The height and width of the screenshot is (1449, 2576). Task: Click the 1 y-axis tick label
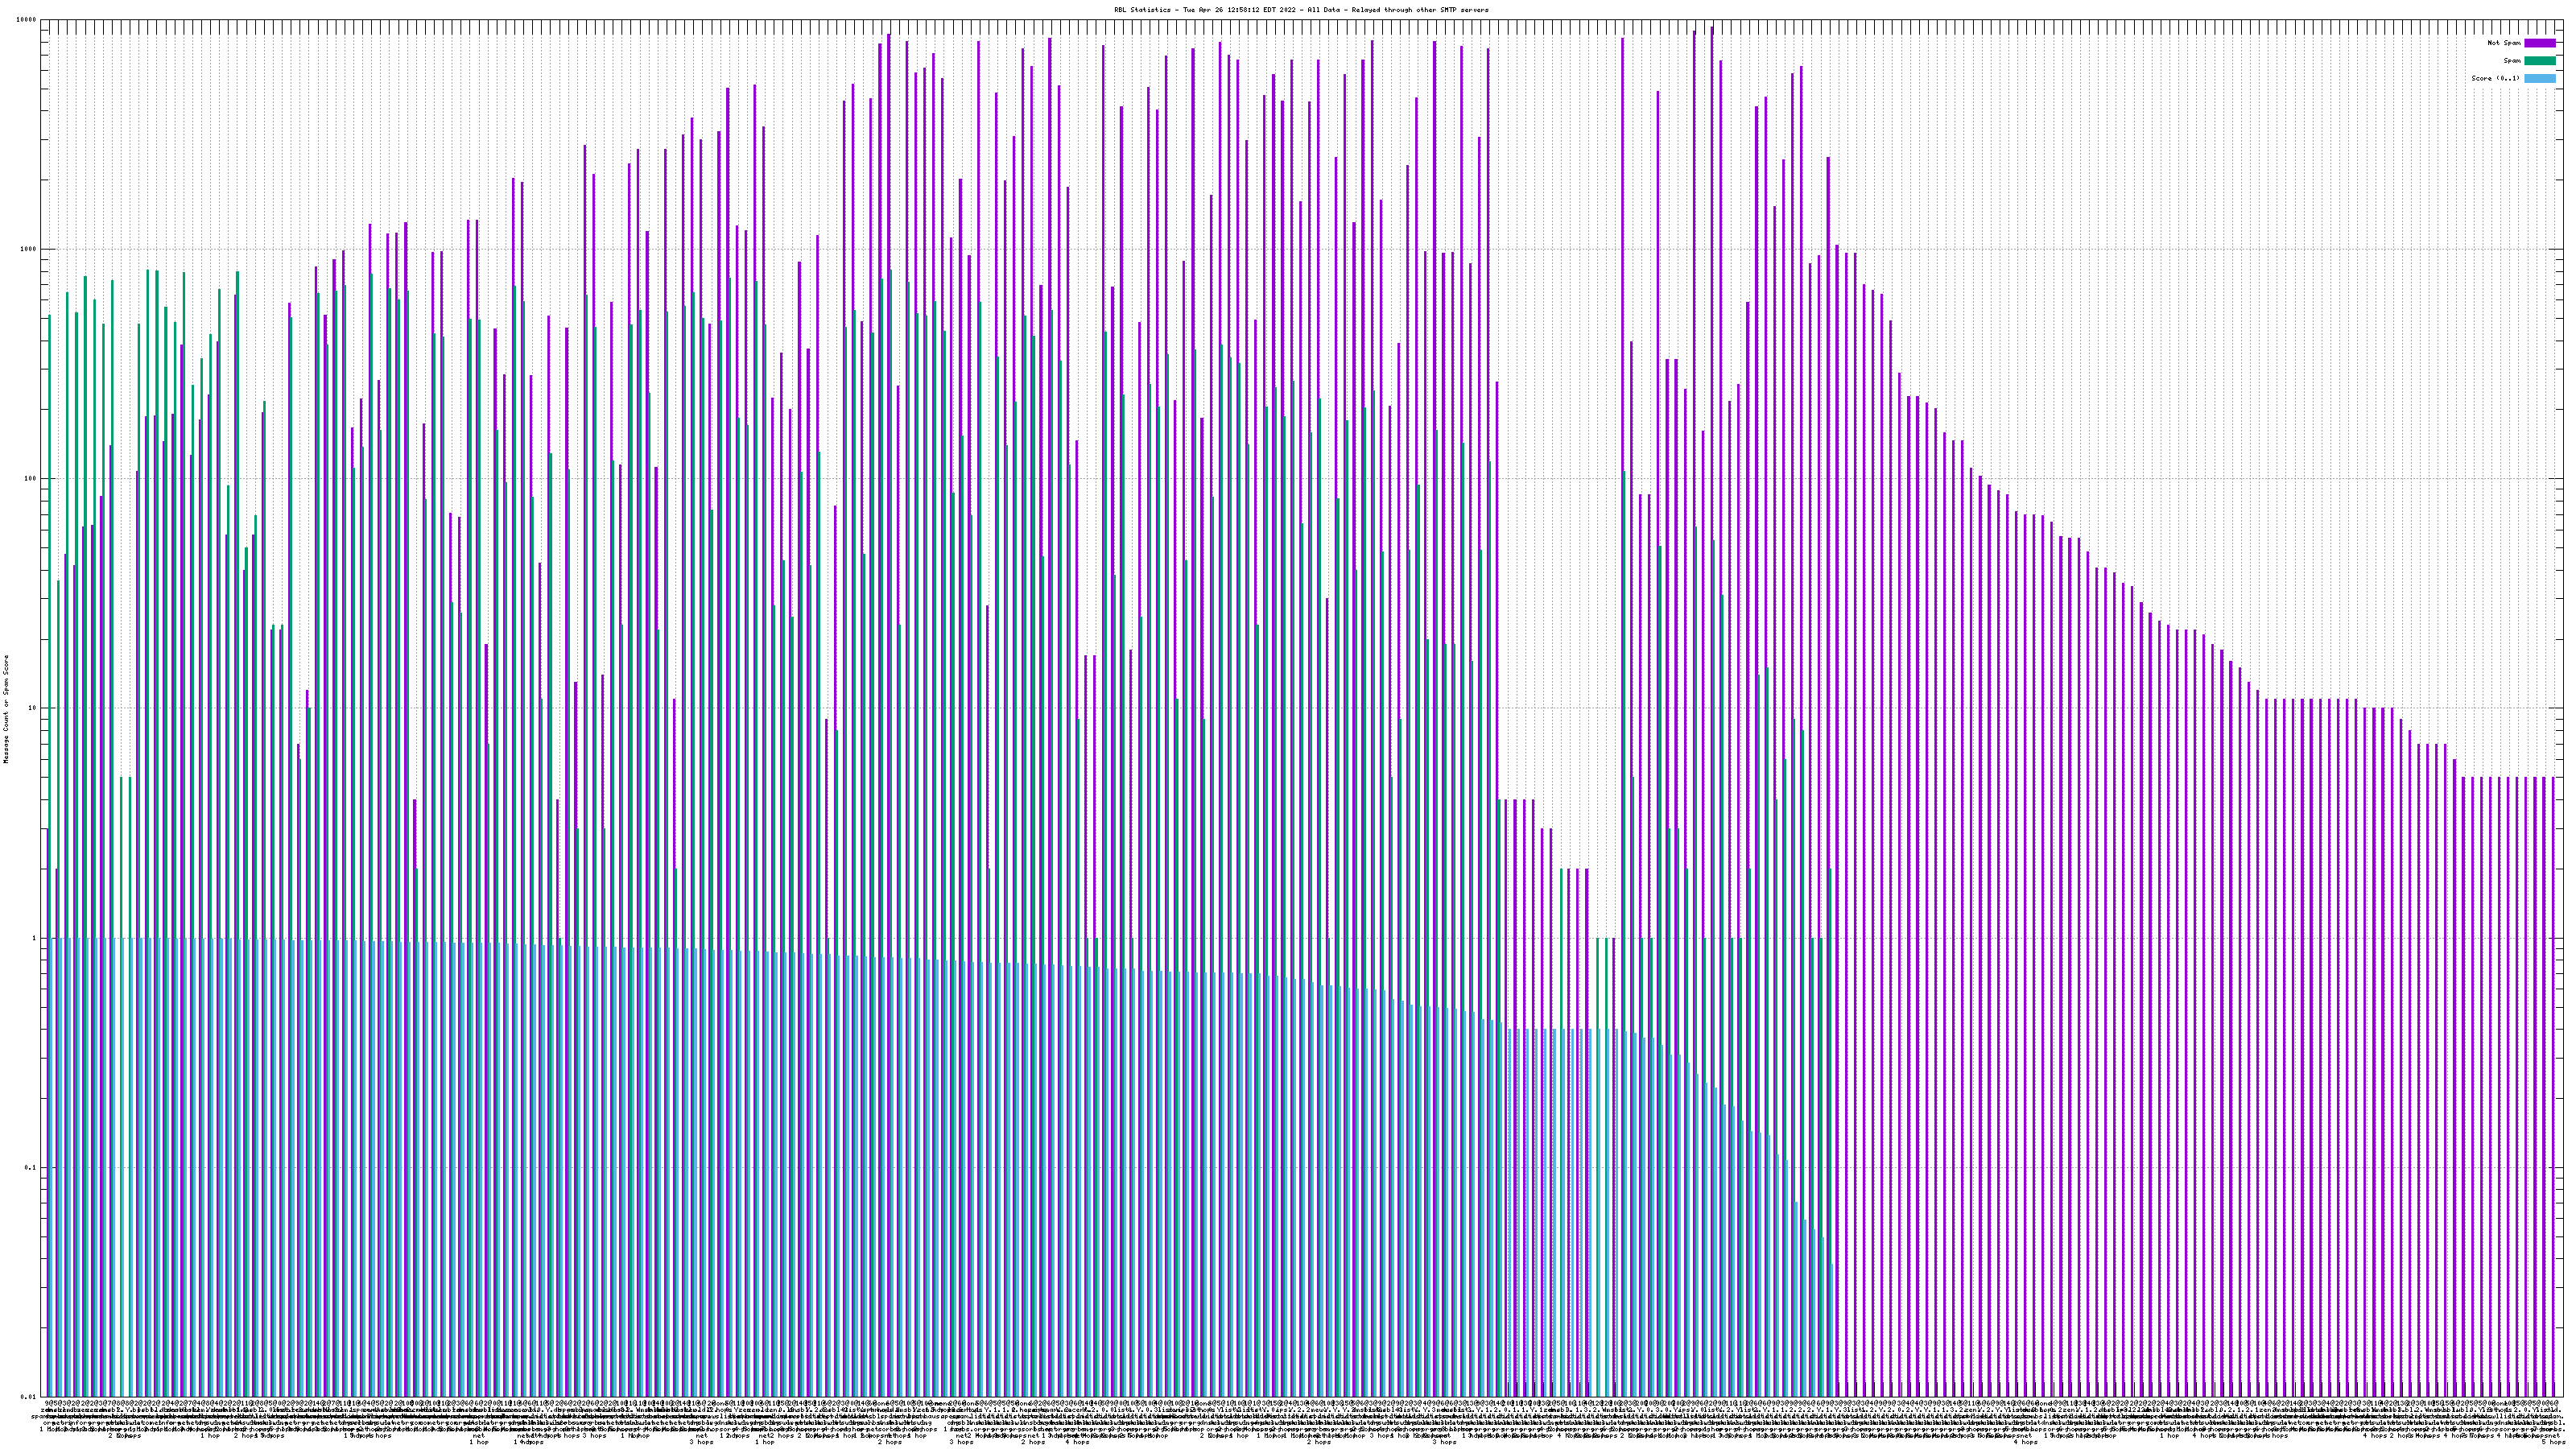coord(34,938)
